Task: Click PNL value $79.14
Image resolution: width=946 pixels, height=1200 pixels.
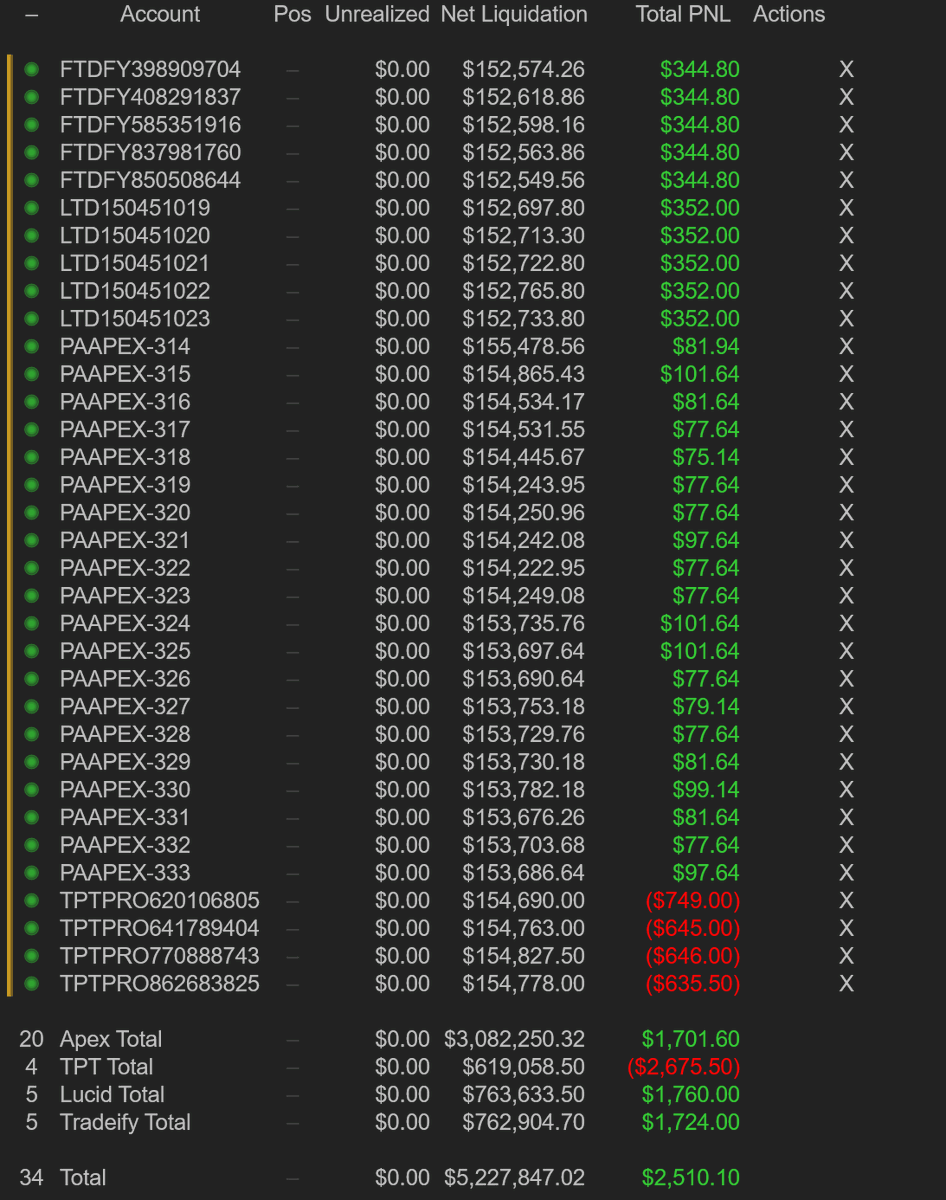Action: click(x=706, y=707)
